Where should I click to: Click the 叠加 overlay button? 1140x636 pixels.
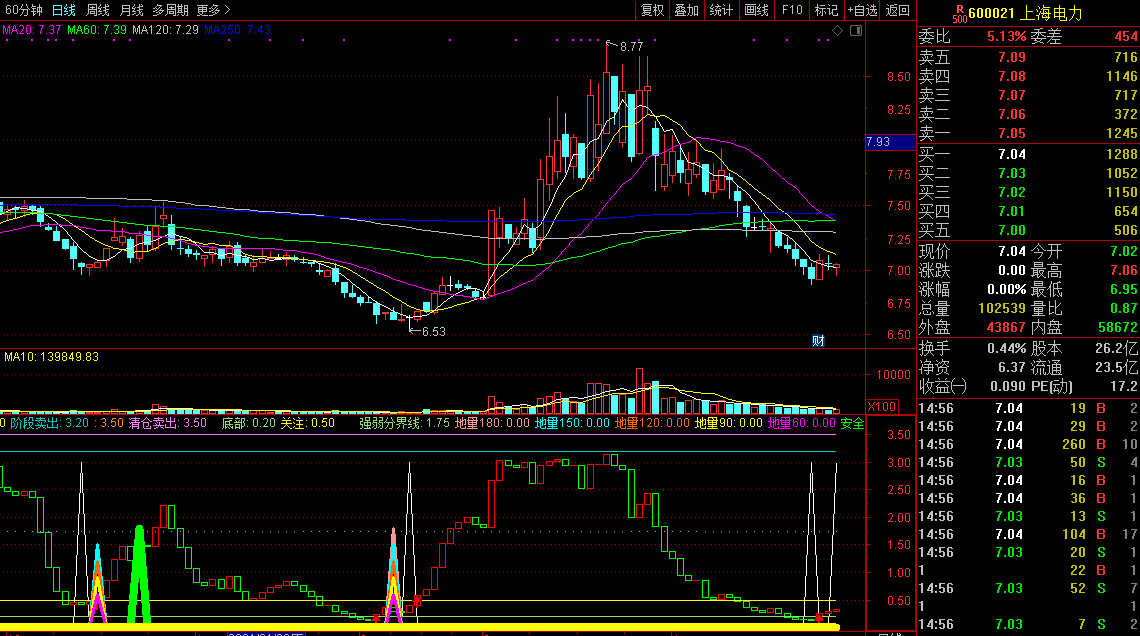[x=686, y=10]
